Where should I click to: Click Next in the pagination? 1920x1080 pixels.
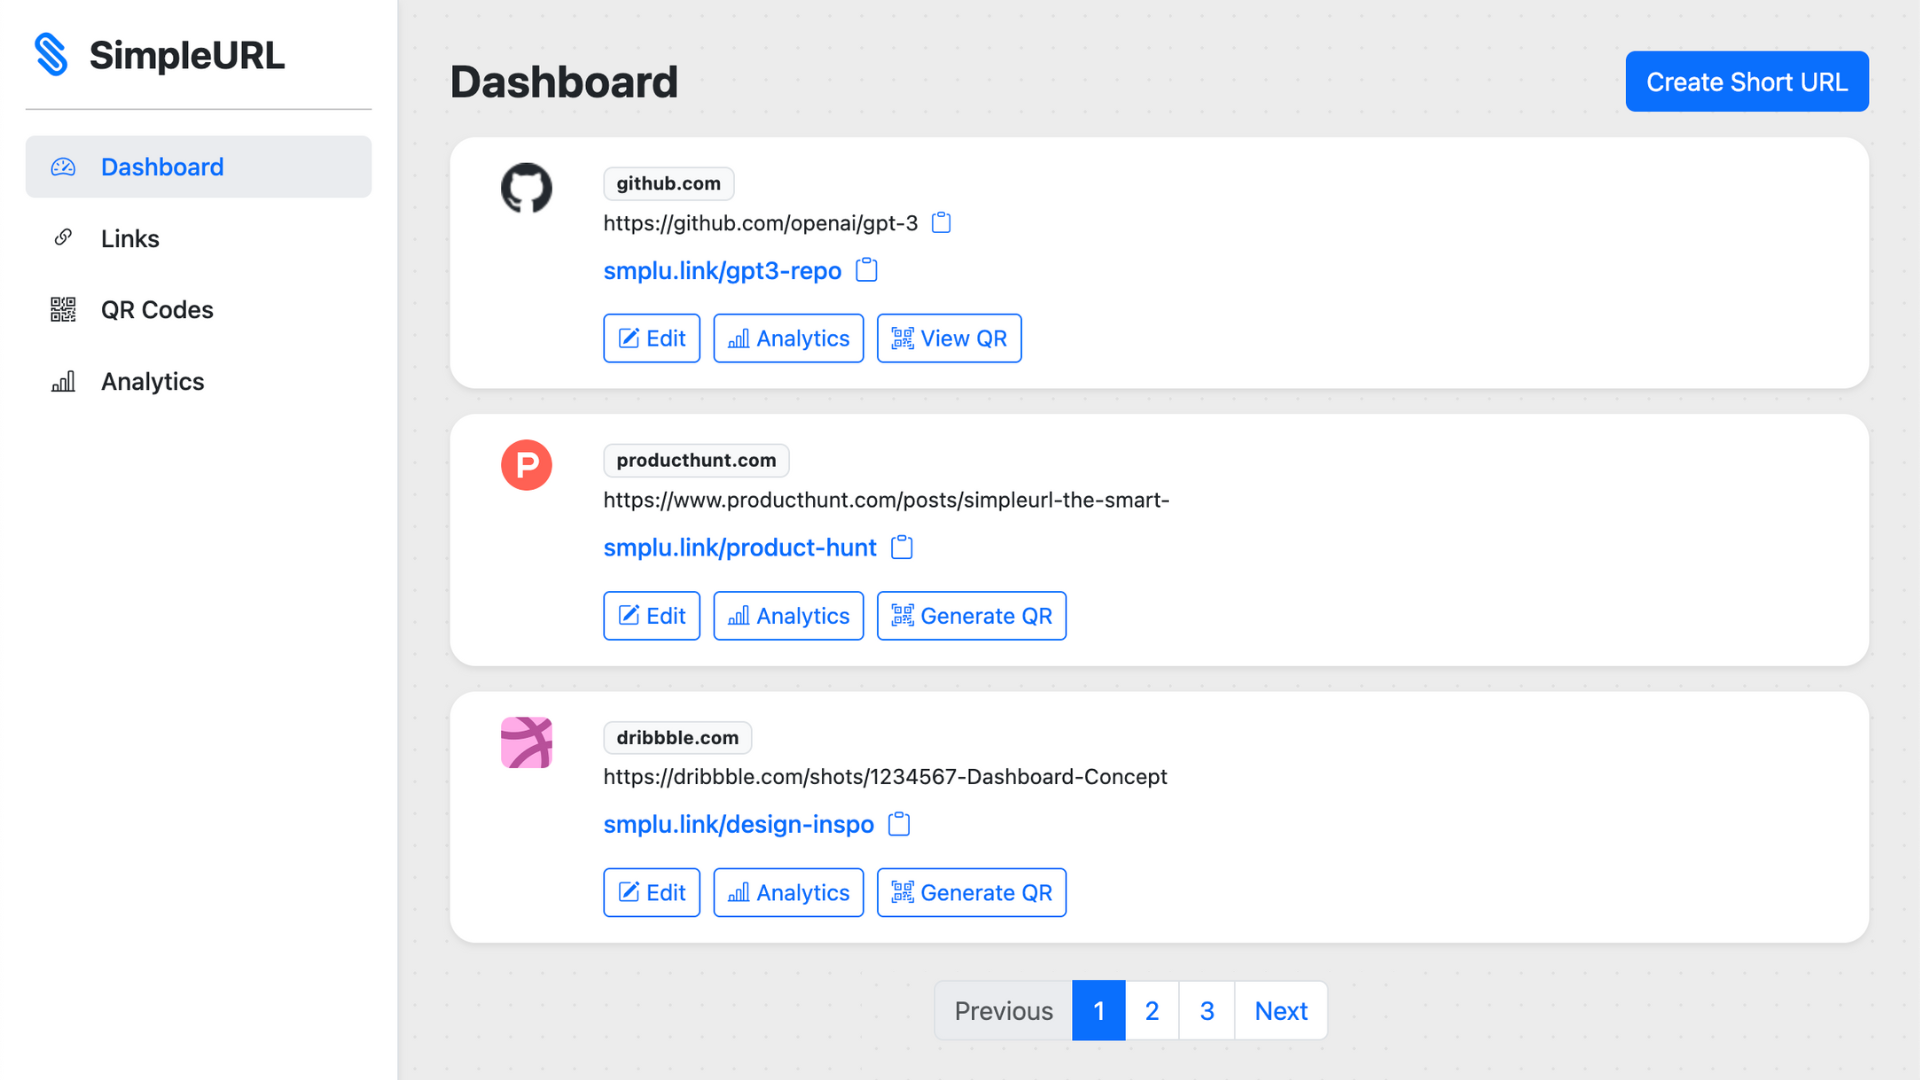(x=1281, y=1011)
